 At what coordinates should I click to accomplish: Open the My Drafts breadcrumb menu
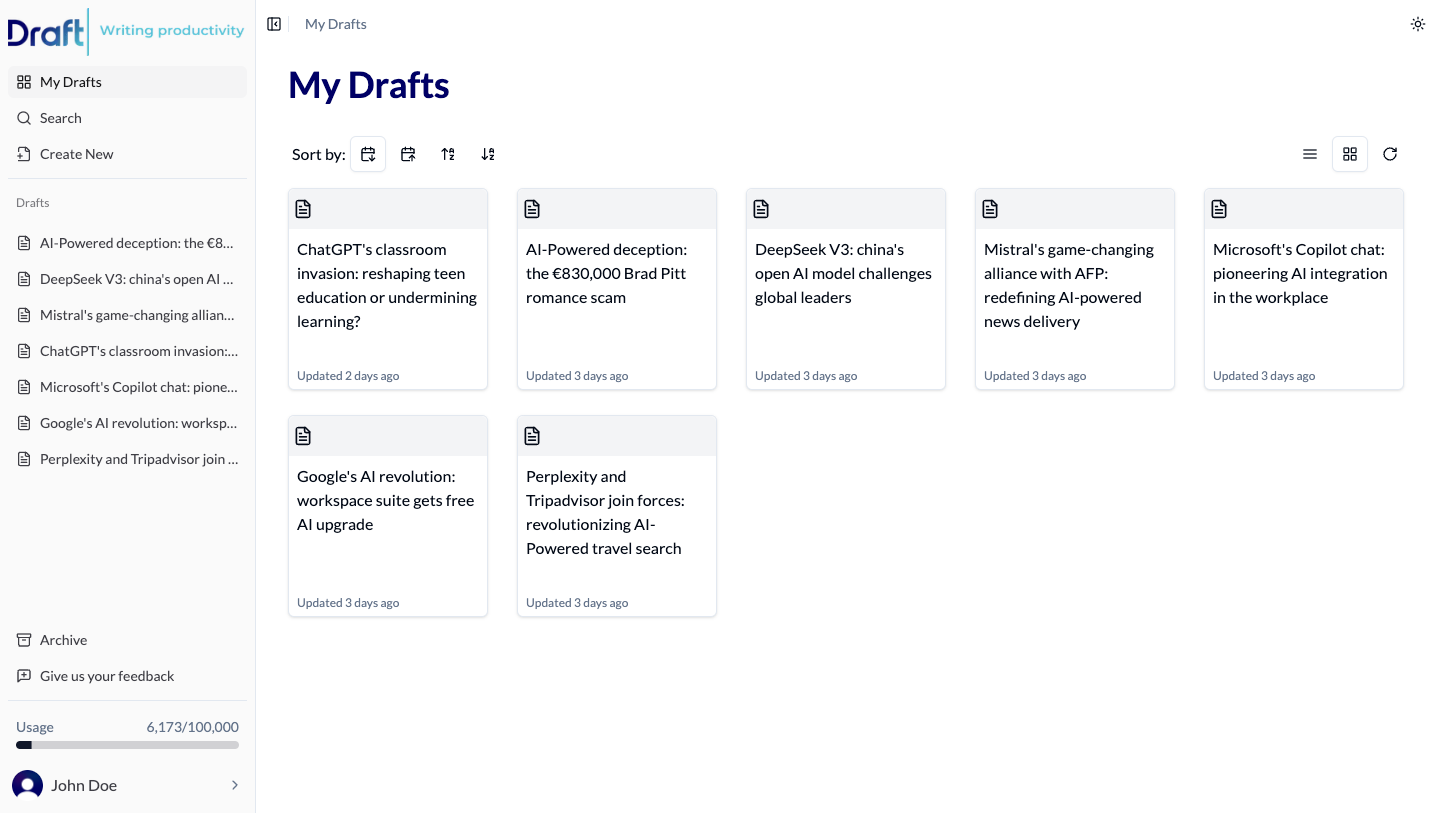[x=335, y=23]
